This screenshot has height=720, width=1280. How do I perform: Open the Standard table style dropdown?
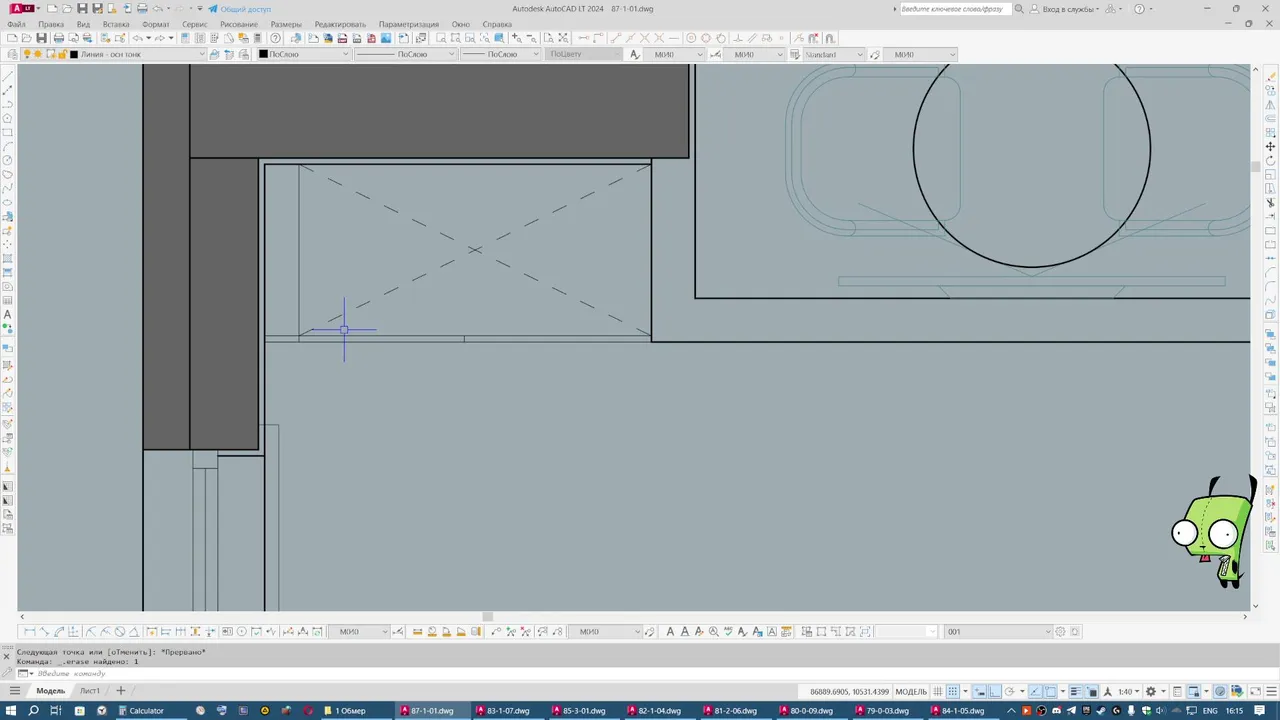[834, 54]
